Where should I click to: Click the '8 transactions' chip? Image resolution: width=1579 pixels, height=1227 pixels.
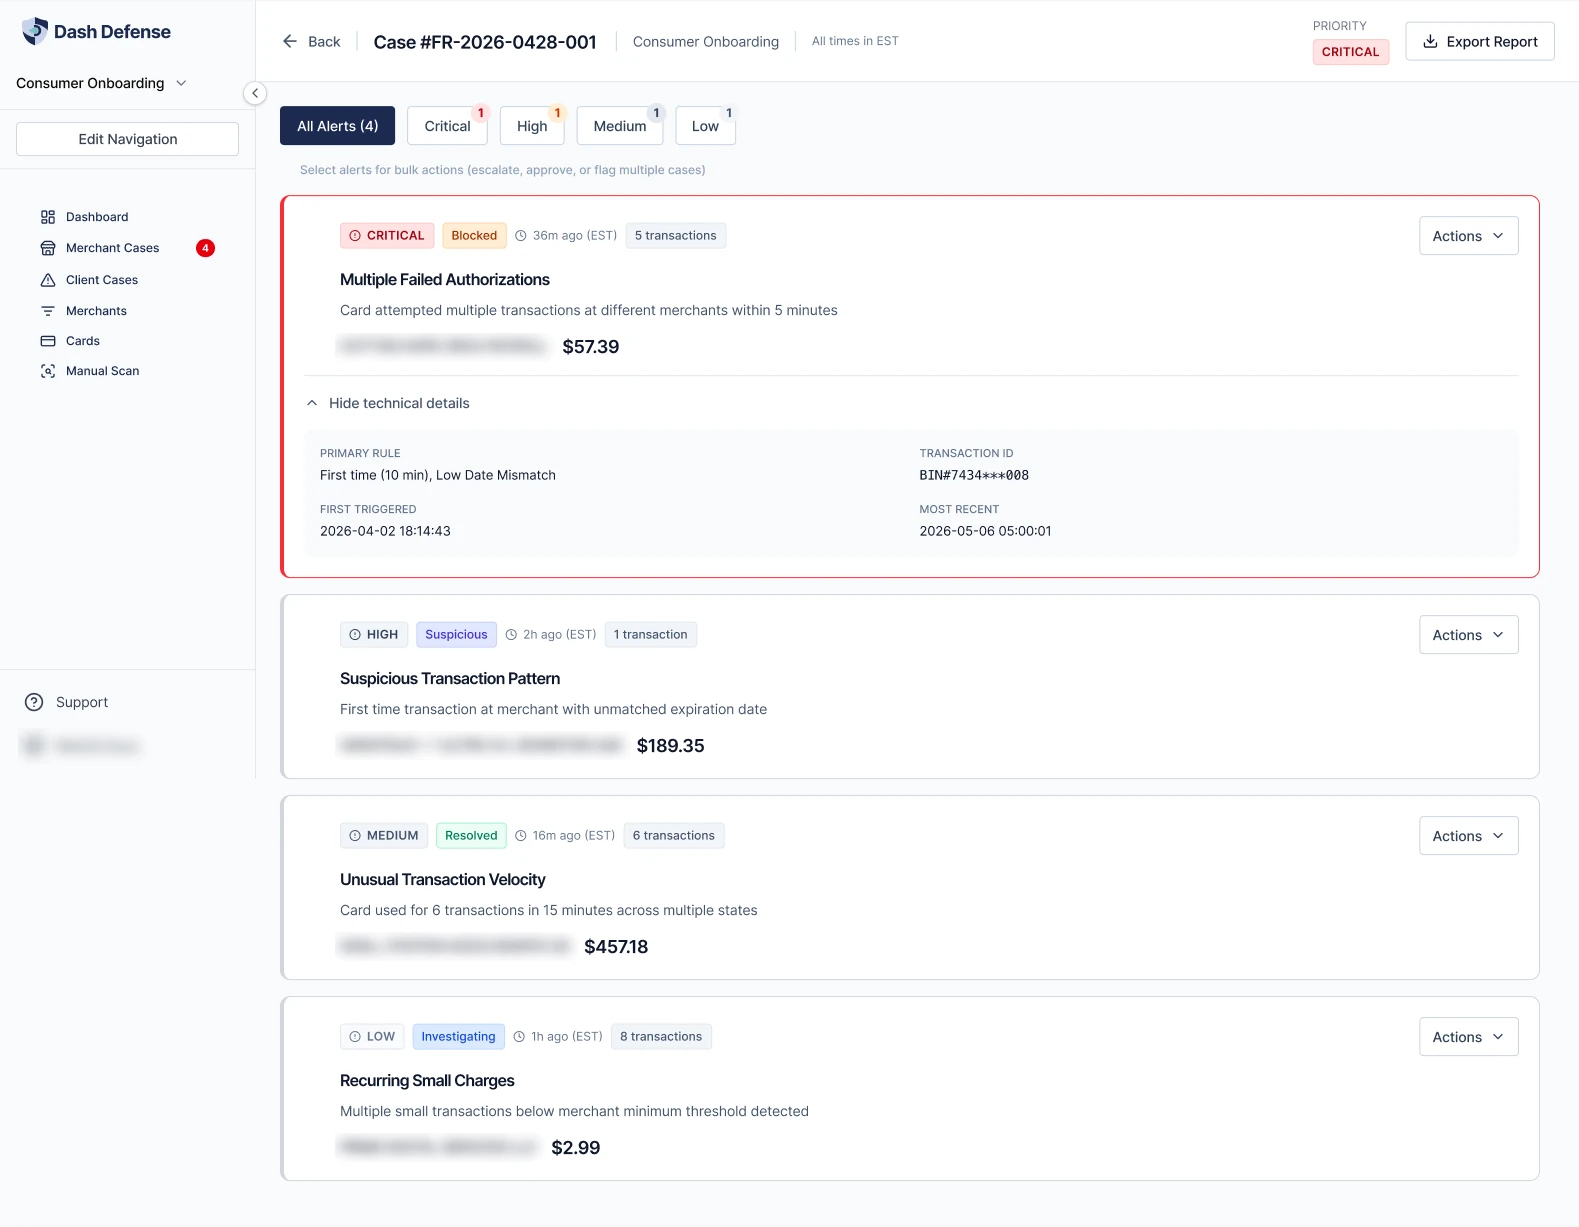pos(660,1037)
